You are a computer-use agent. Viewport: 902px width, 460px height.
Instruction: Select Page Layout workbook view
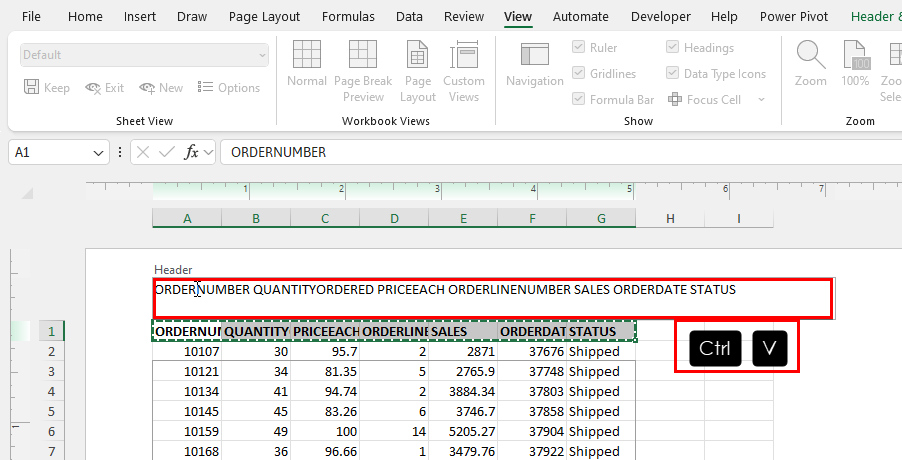pyautogui.click(x=418, y=71)
